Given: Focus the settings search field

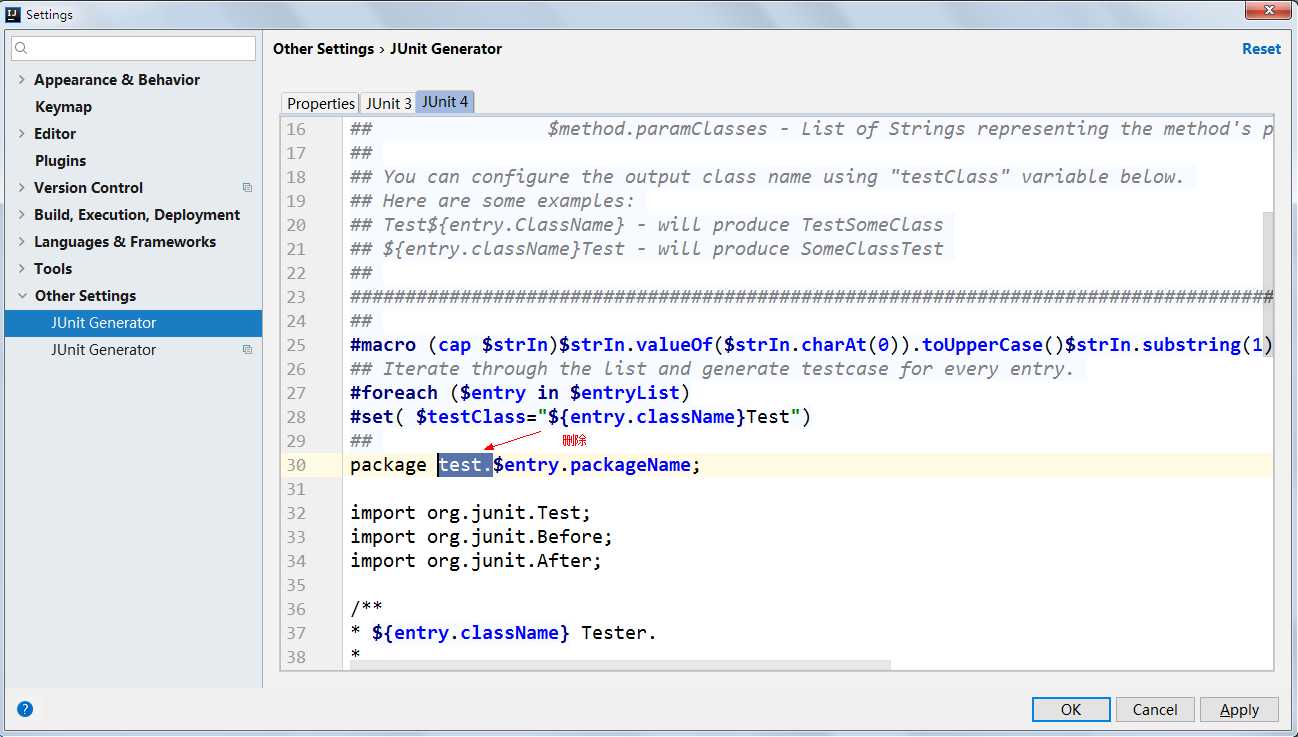Looking at the screenshot, I should tap(140, 48).
